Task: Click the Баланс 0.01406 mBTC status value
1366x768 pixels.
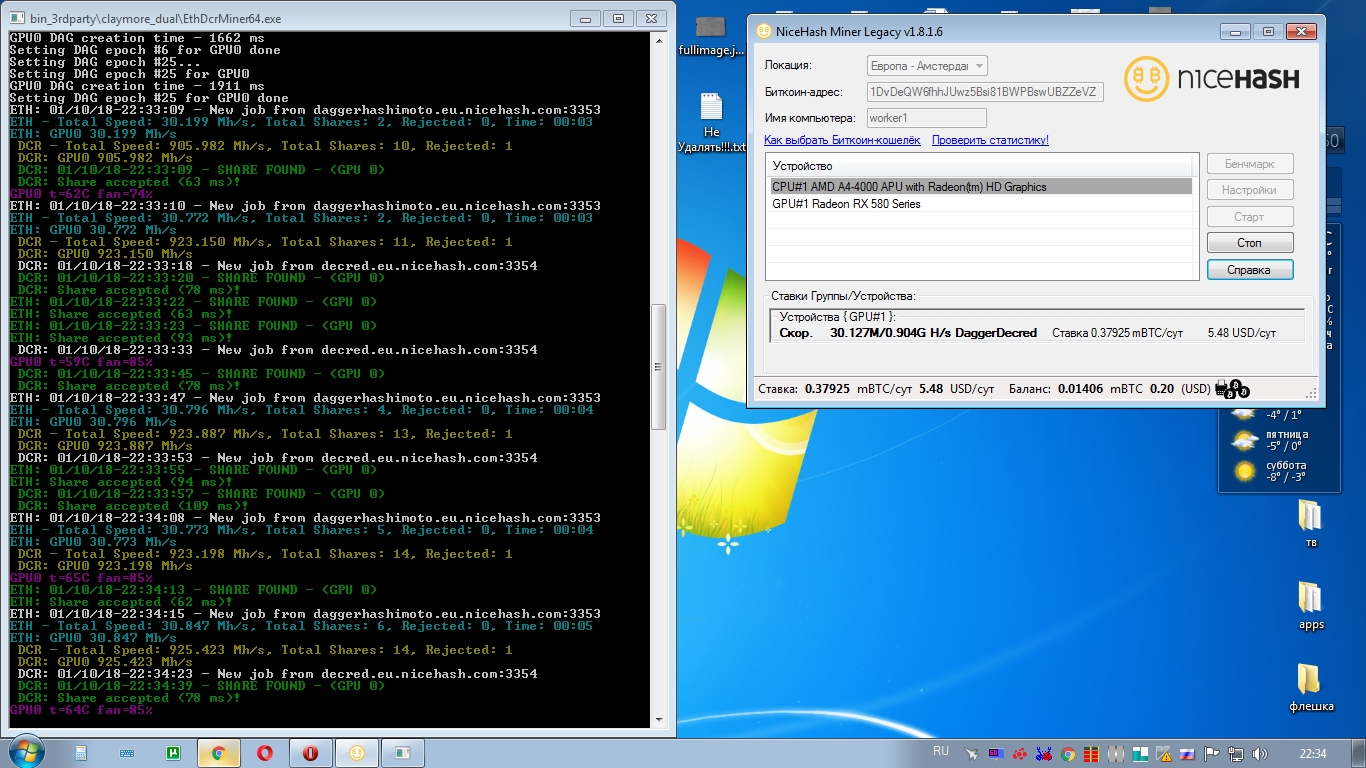Action: click(1075, 389)
